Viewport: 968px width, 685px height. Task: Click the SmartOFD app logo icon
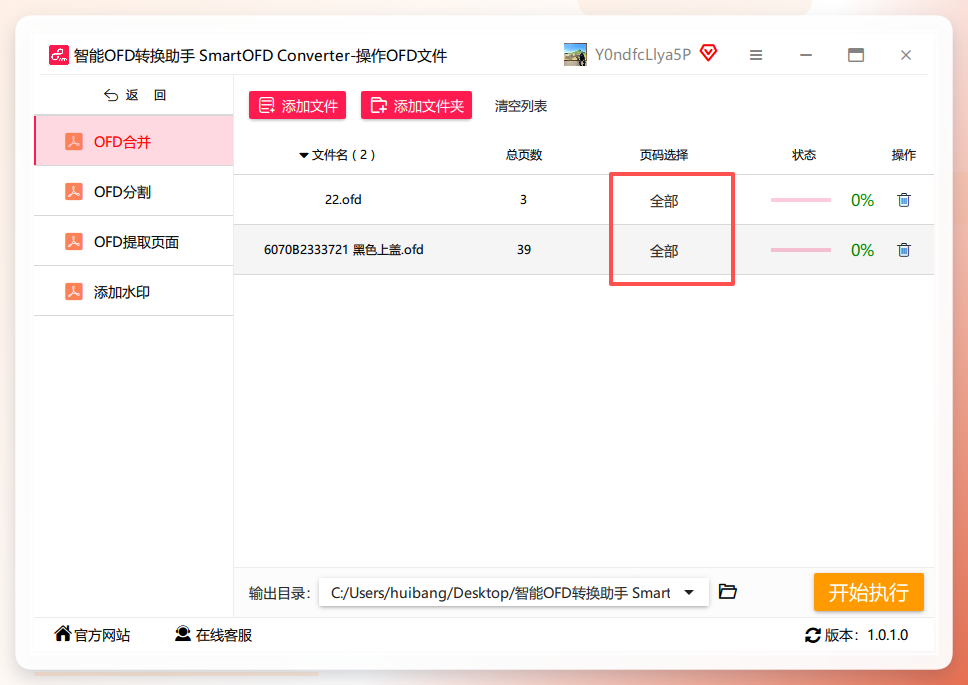pos(59,55)
